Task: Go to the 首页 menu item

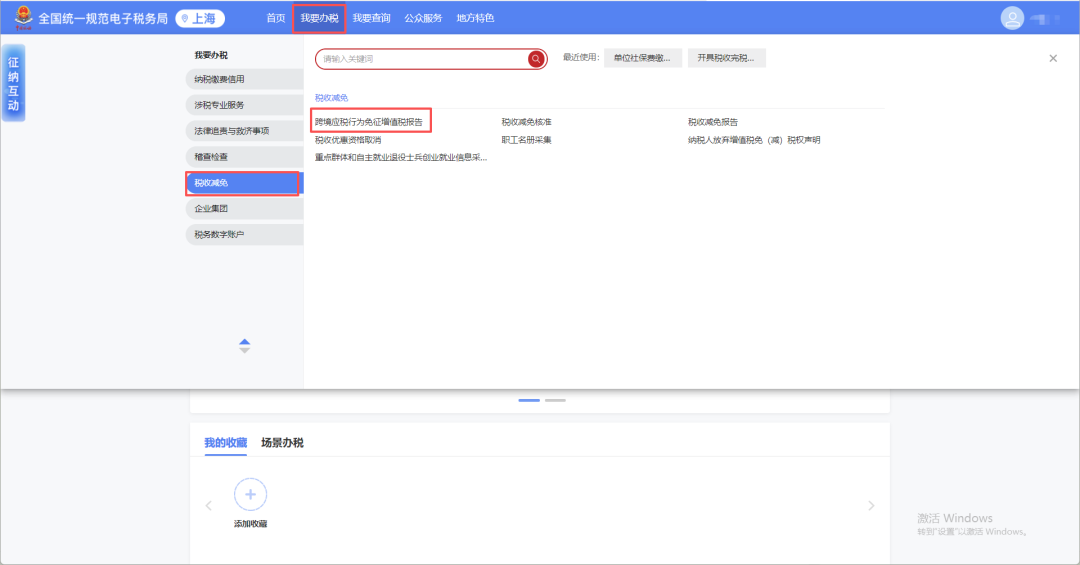Action: tap(276, 18)
